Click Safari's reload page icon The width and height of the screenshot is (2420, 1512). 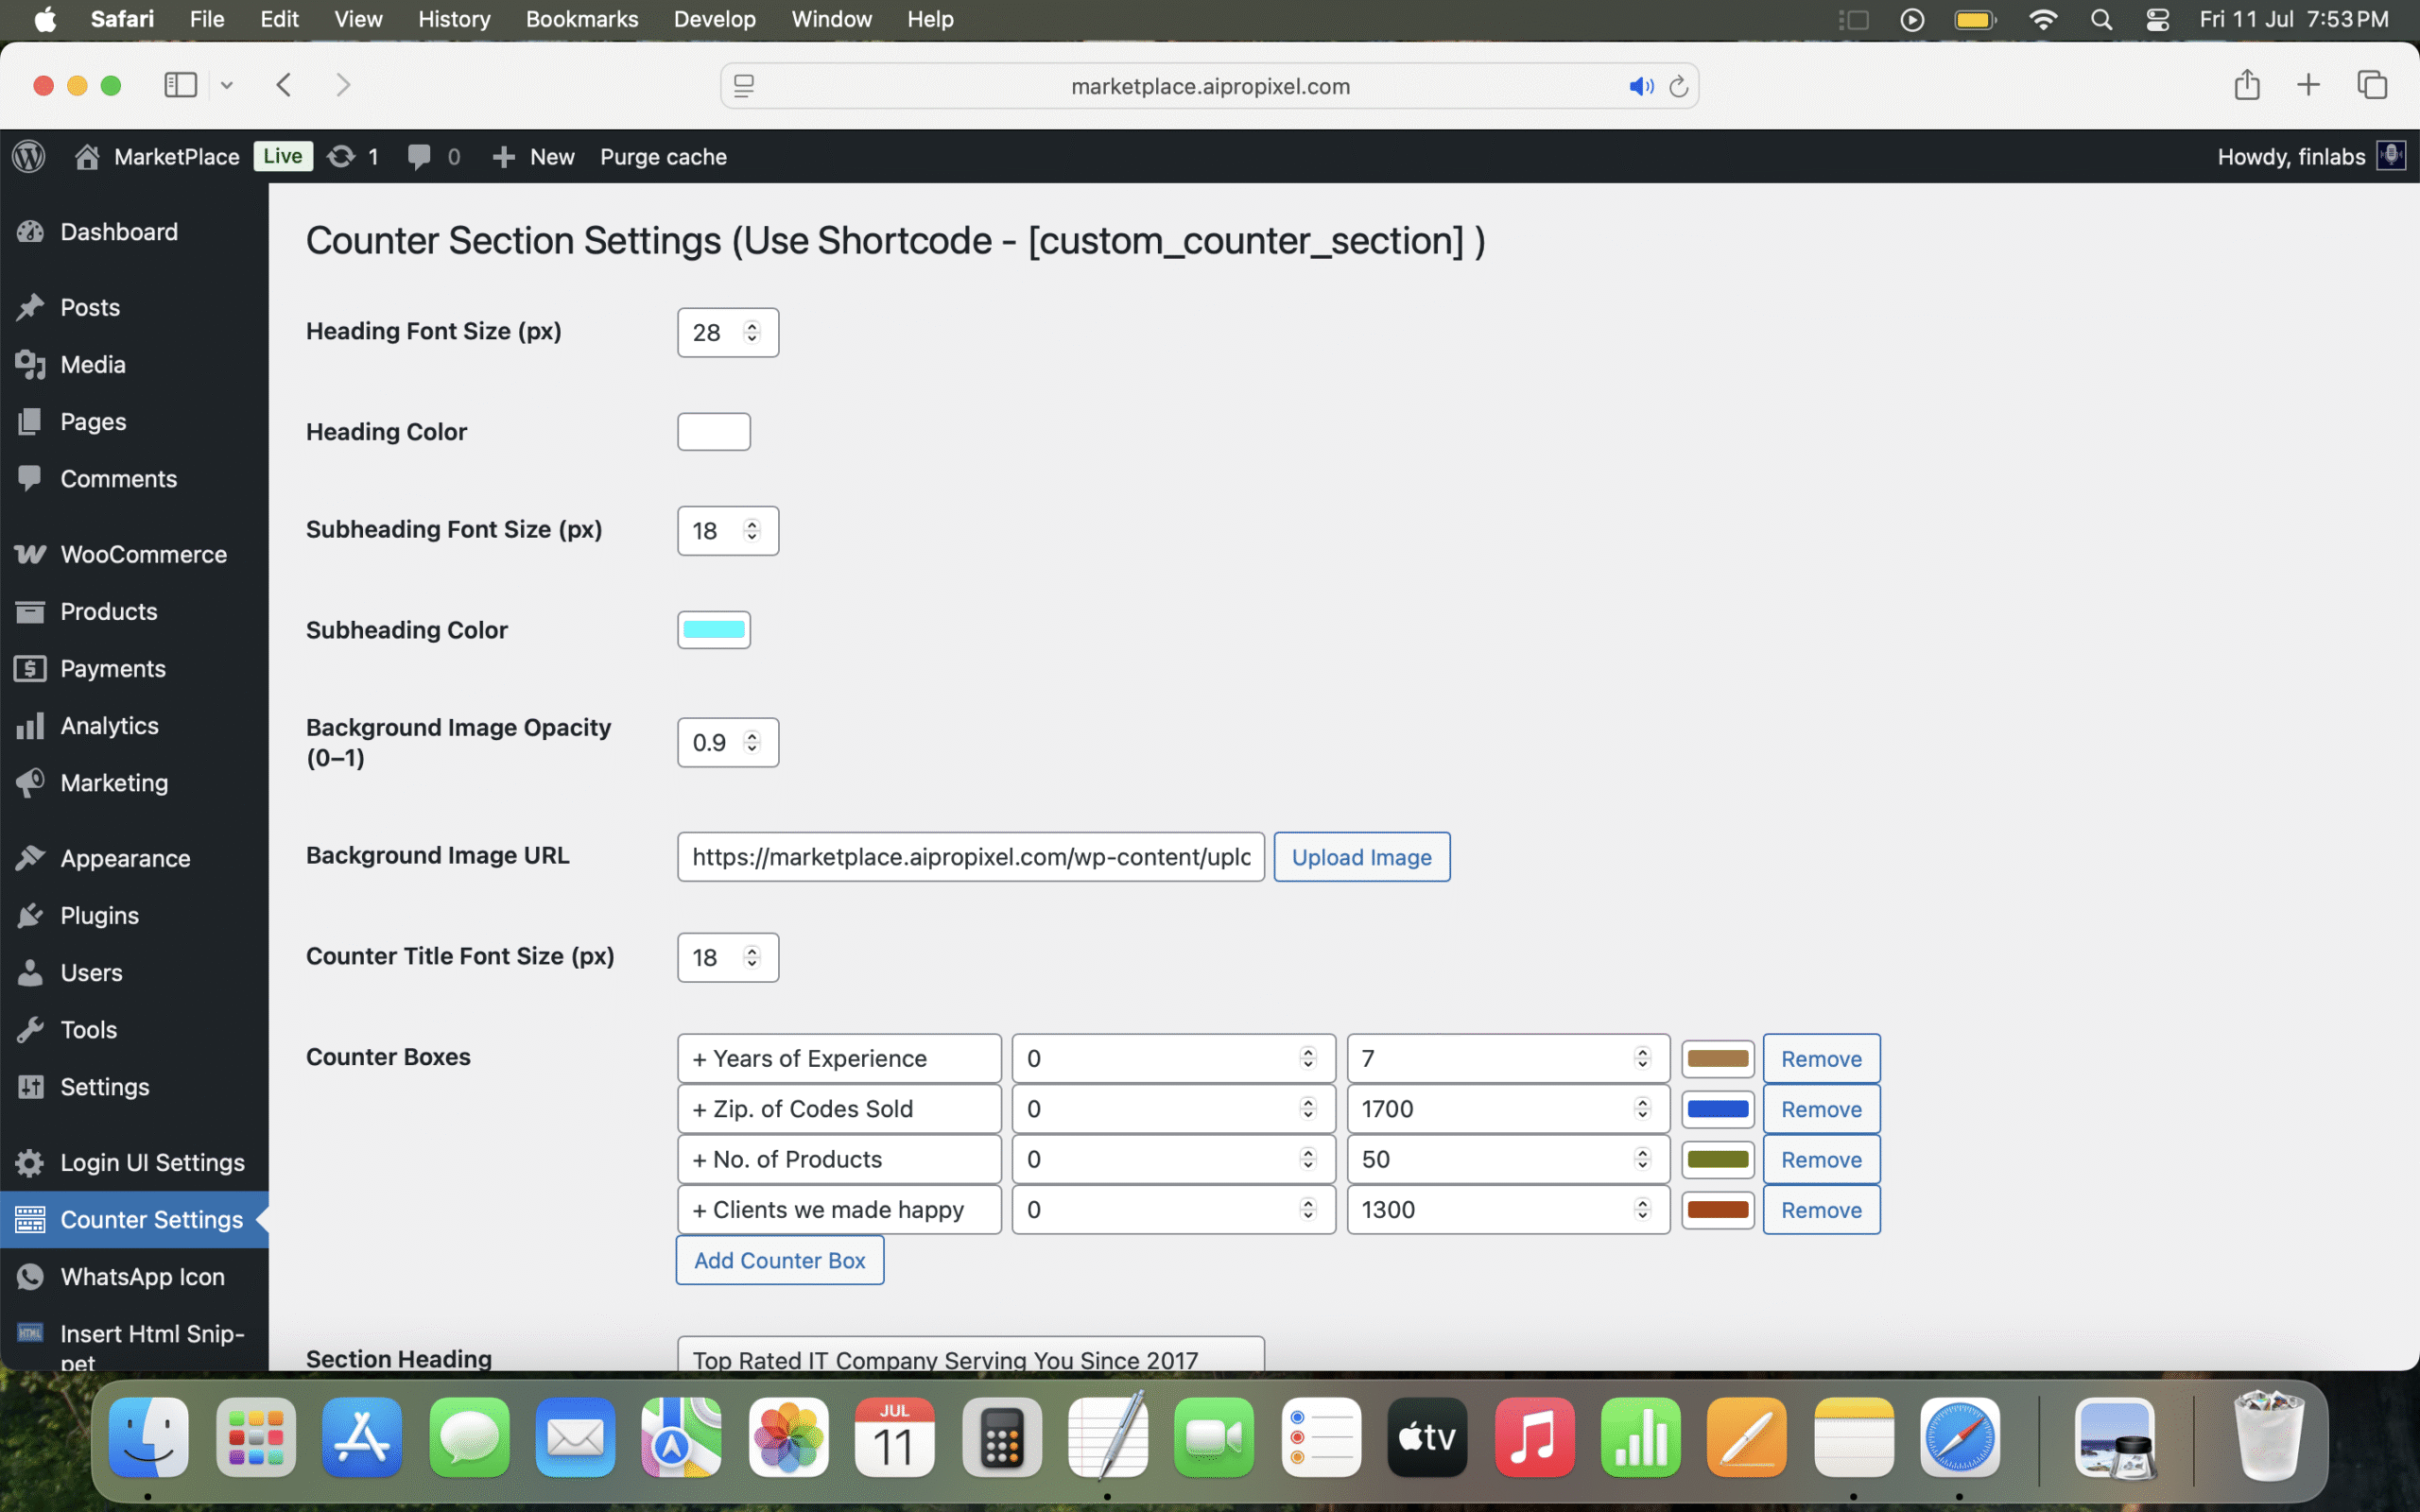[1679, 87]
